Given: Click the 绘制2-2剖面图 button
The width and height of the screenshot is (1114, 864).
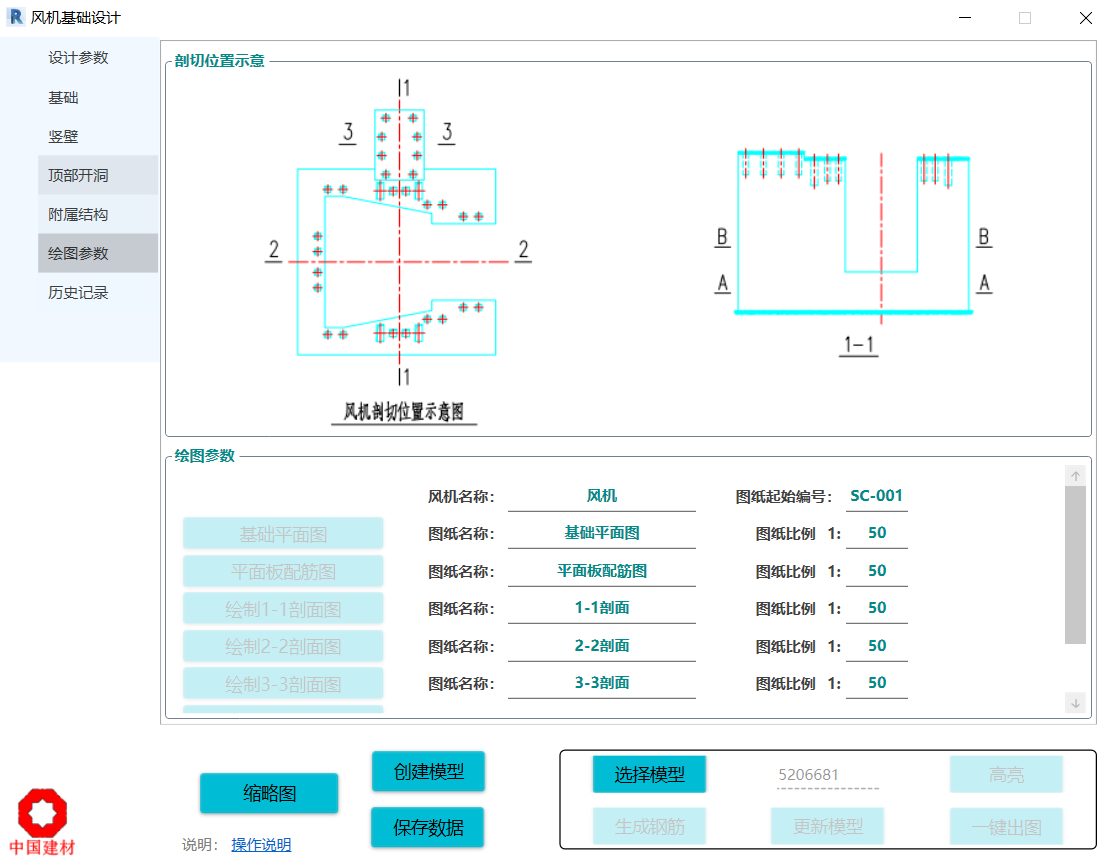Looking at the screenshot, I should click(283, 647).
